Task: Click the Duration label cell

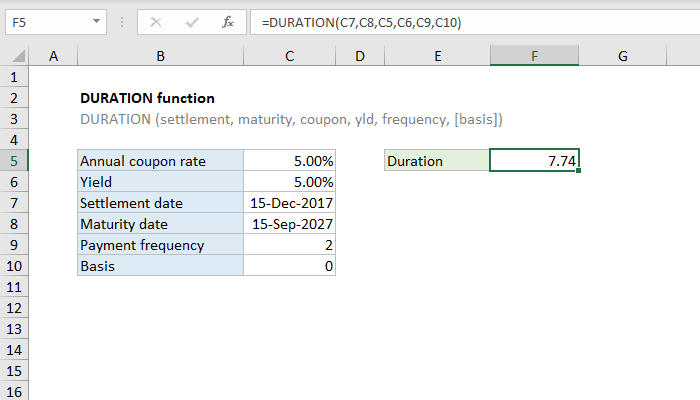Action: tap(437, 161)
